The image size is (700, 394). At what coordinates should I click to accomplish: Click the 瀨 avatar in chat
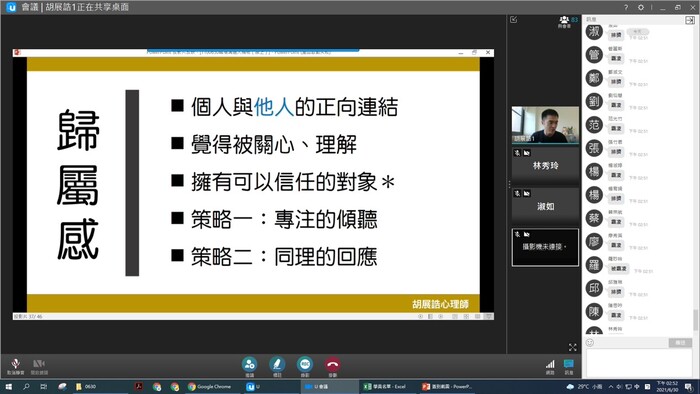(x=594, y=32)
